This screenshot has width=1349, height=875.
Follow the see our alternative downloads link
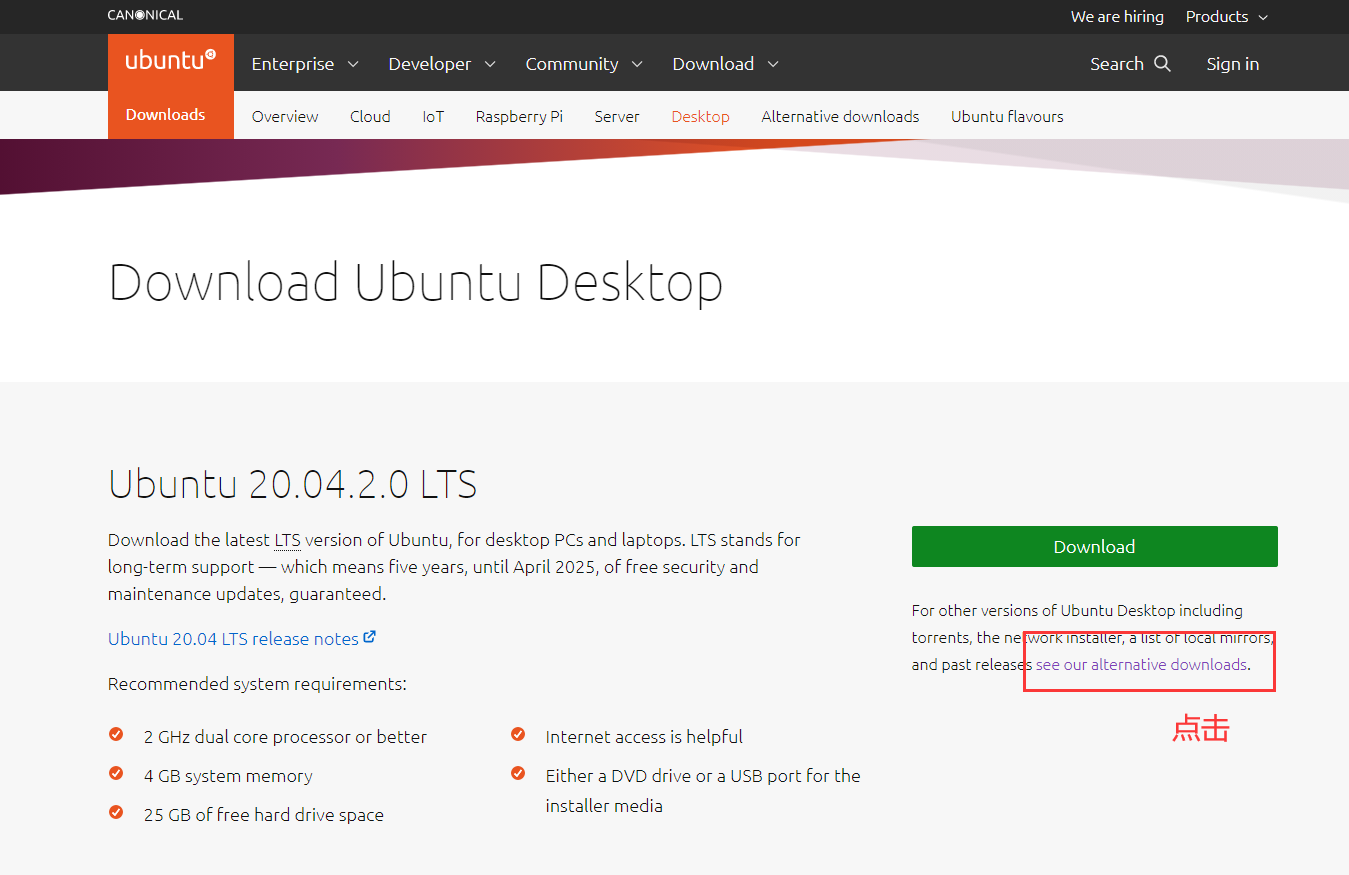1142,664
